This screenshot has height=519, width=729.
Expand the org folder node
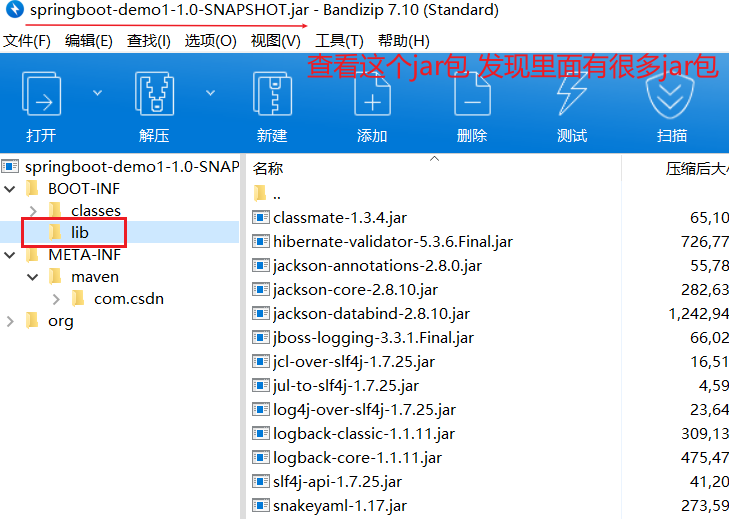(x=10, y=321)
